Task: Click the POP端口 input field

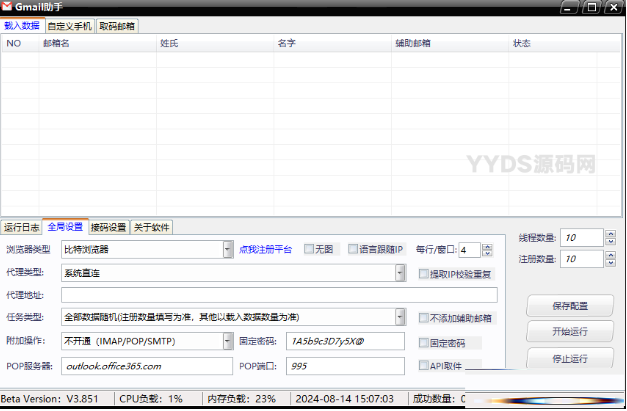Action: pos(345,366)
